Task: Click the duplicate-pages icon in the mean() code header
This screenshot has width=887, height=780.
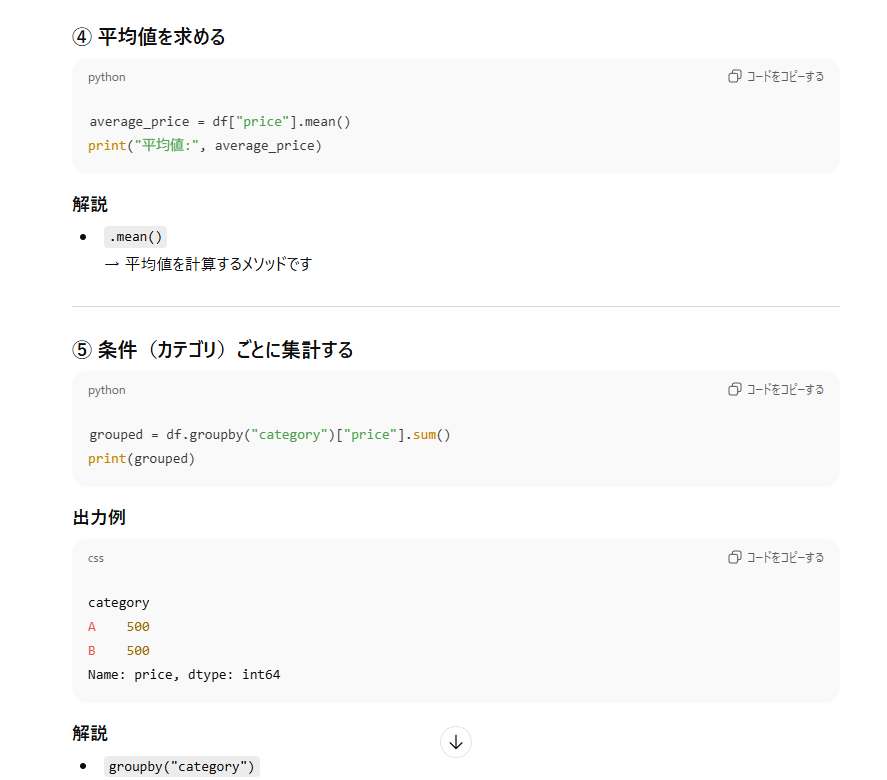Action: click(x=735, y=76)
